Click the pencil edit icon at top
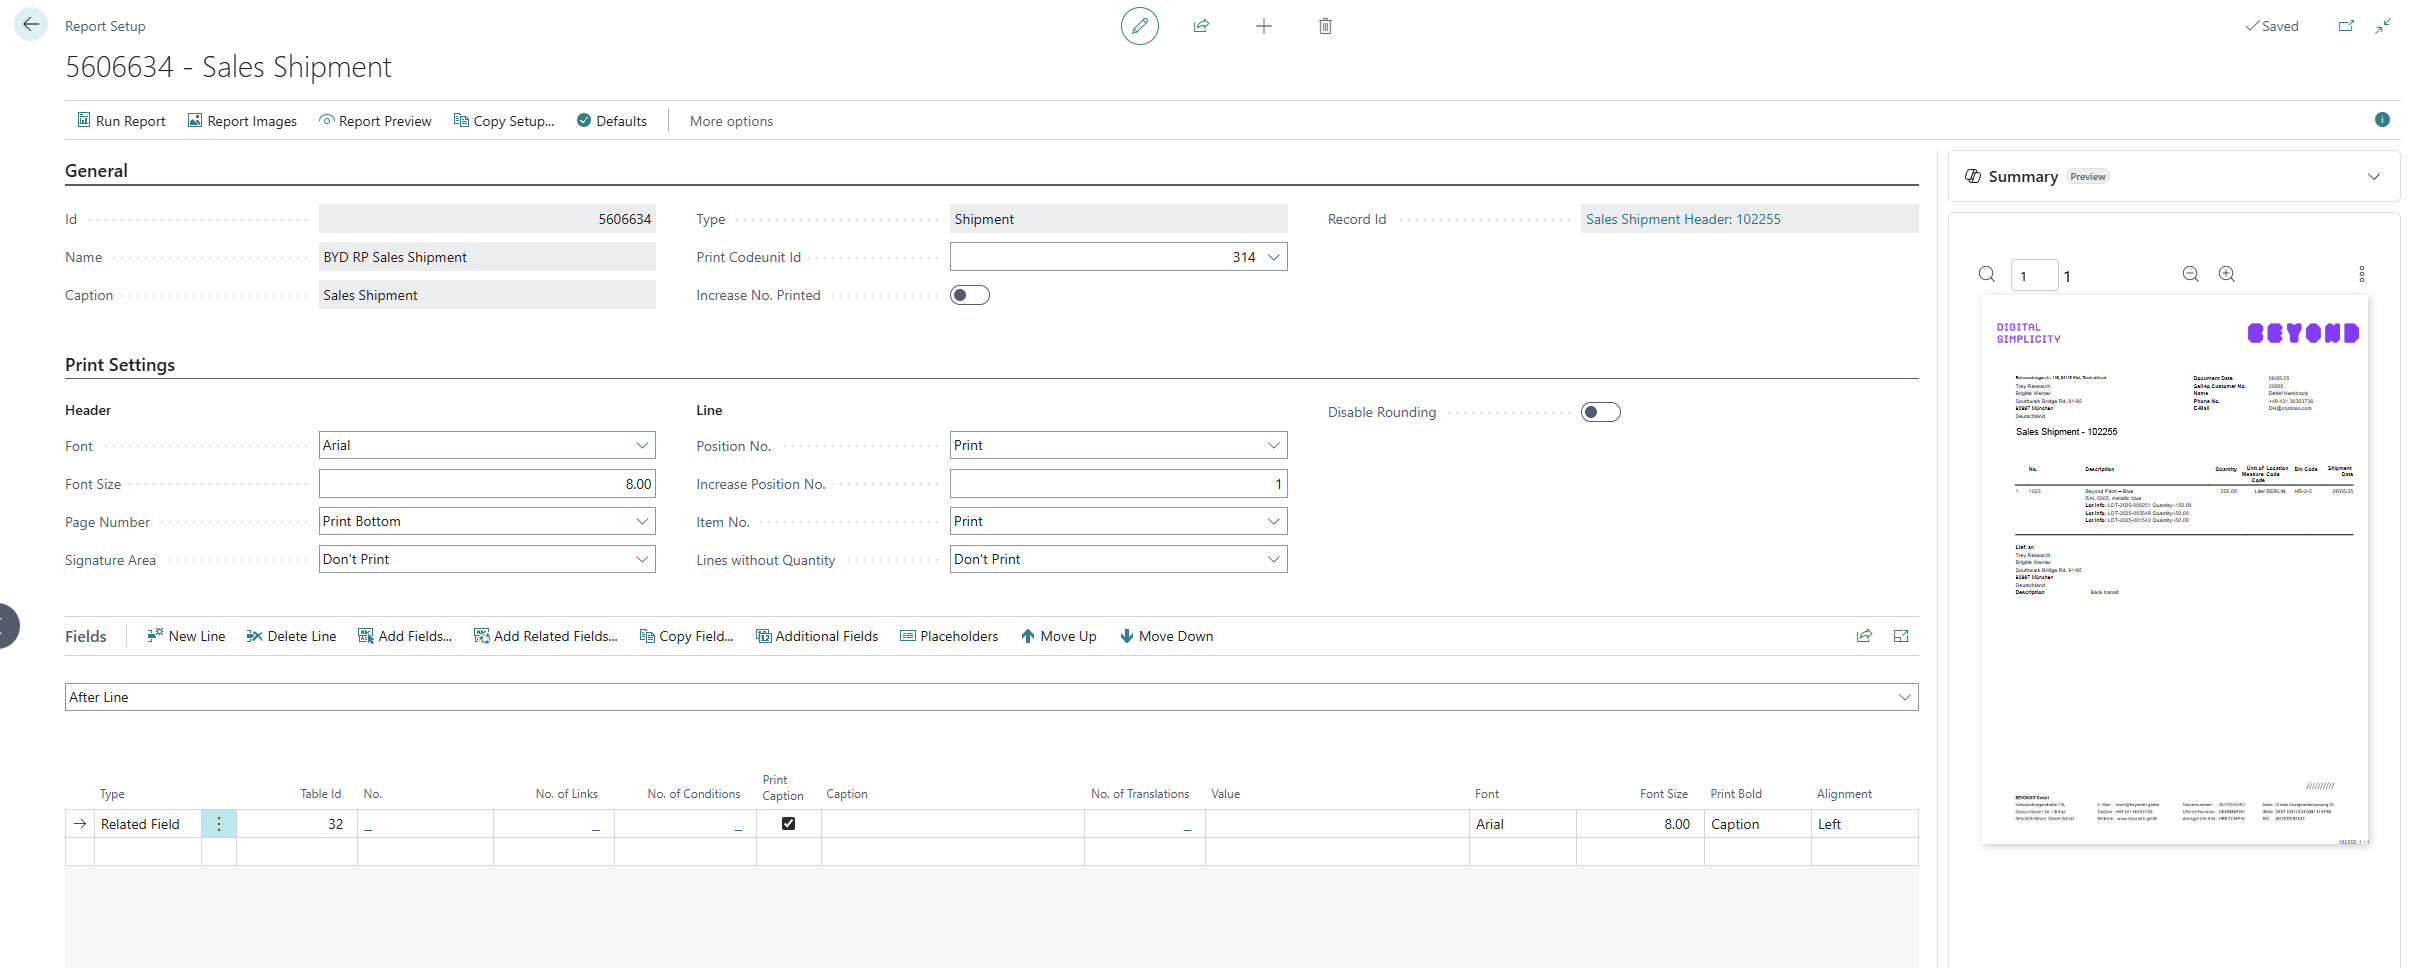The height and width of the screenshot is (968, 2431). click(1139, 26)
